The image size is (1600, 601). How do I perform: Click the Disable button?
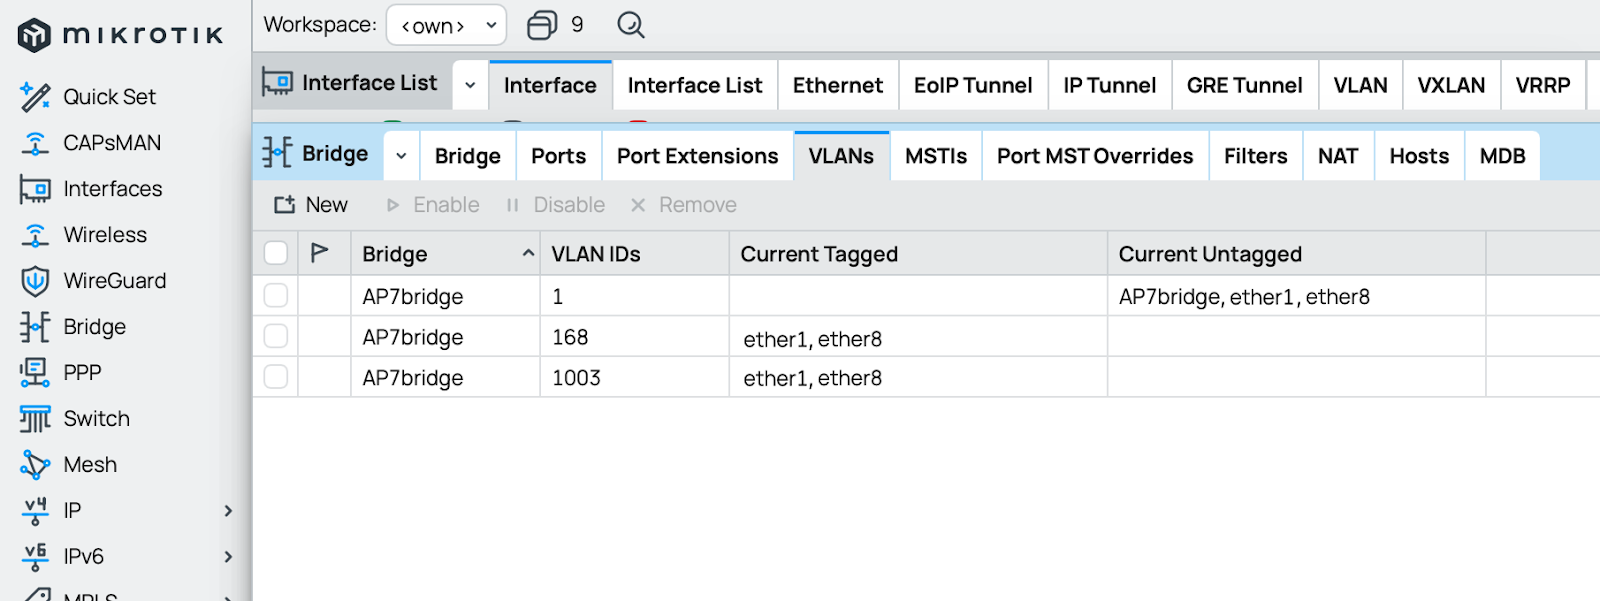(555, 205)
